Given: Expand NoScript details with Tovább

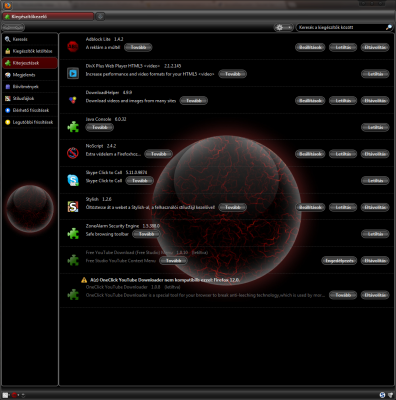Looking at the screenshot, I should point(158,154).
